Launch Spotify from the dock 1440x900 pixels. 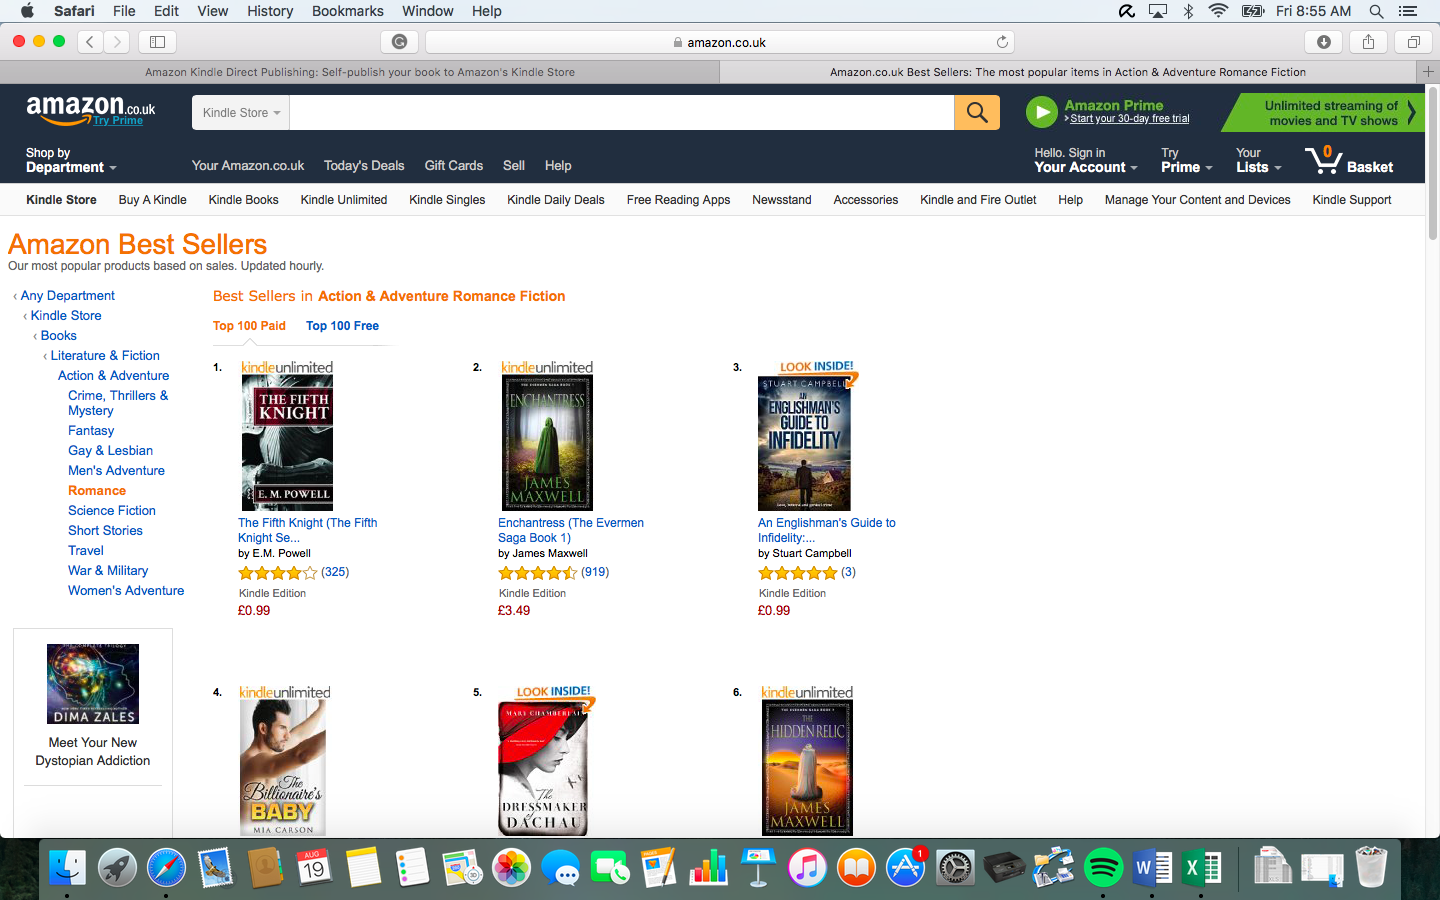(1103, 868)
